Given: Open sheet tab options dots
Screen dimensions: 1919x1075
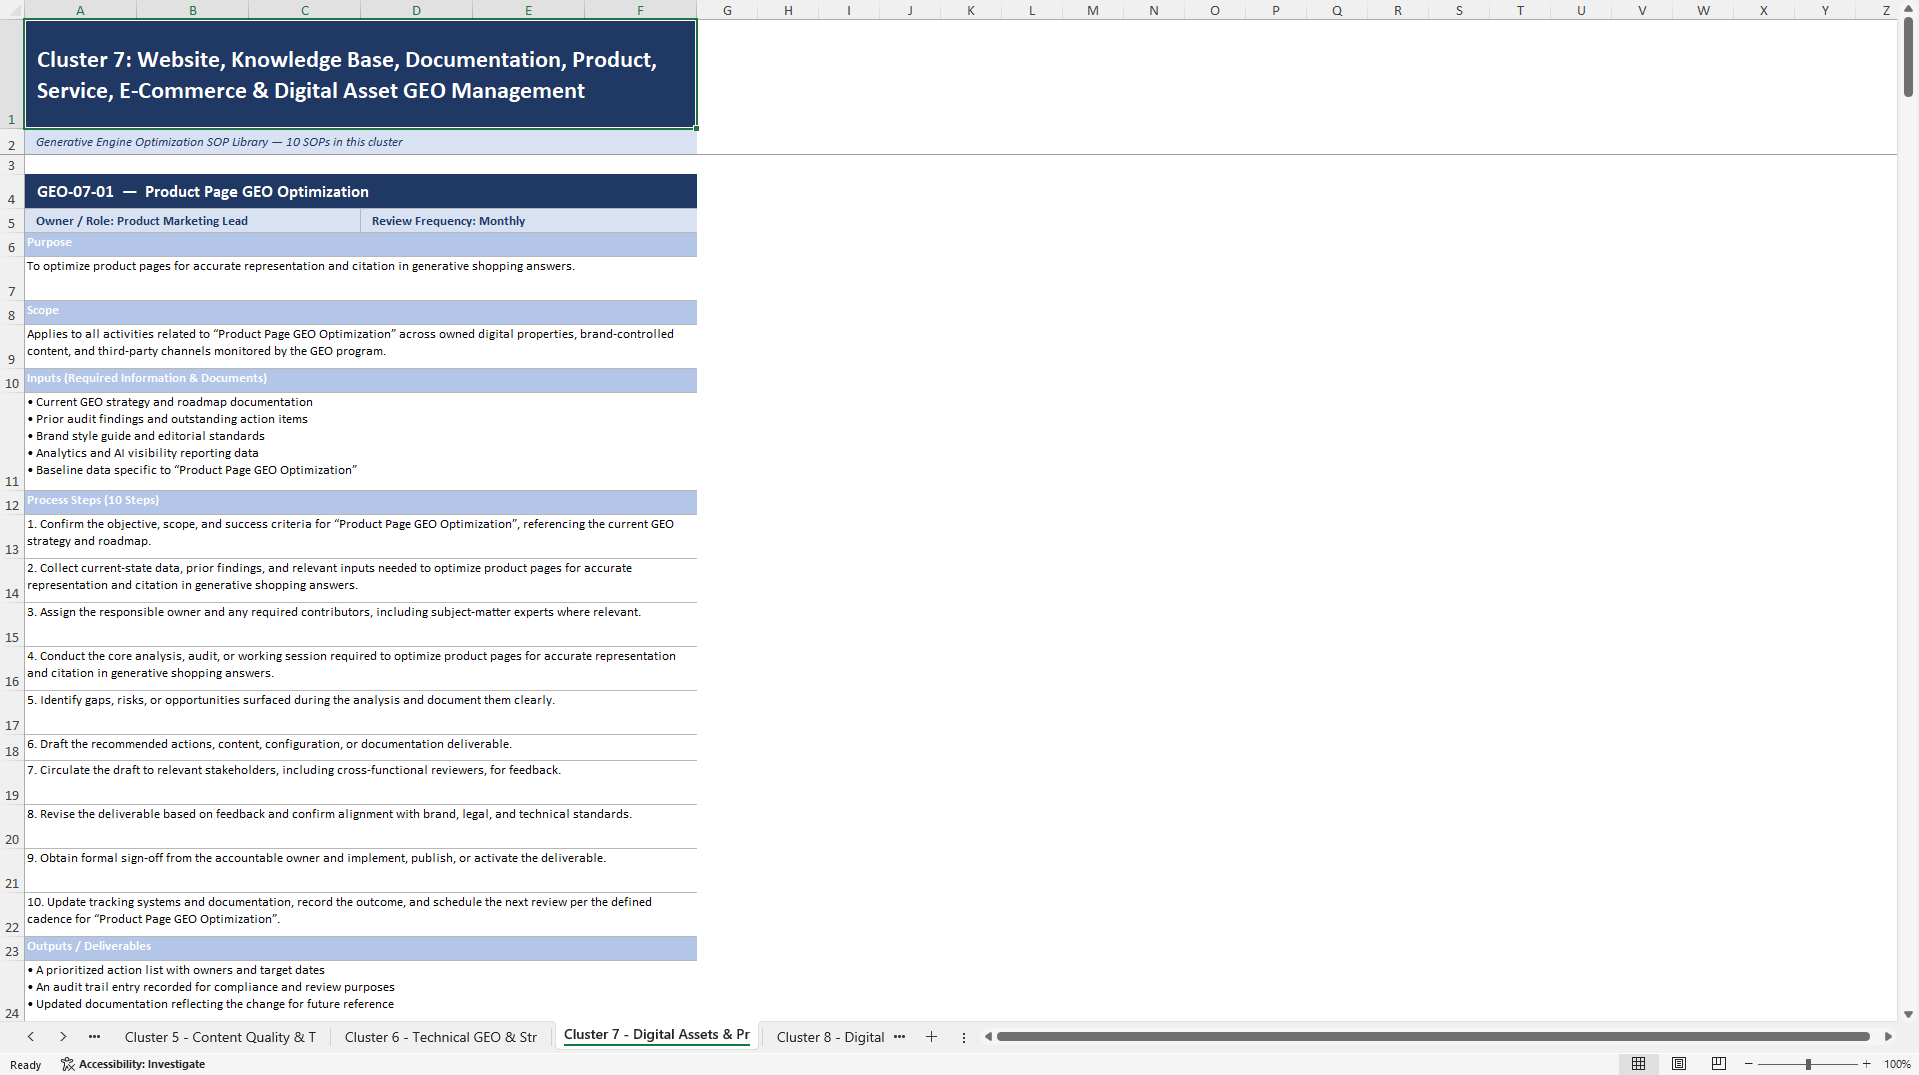Looking at the screenshot, I should tap(964, 1037).
